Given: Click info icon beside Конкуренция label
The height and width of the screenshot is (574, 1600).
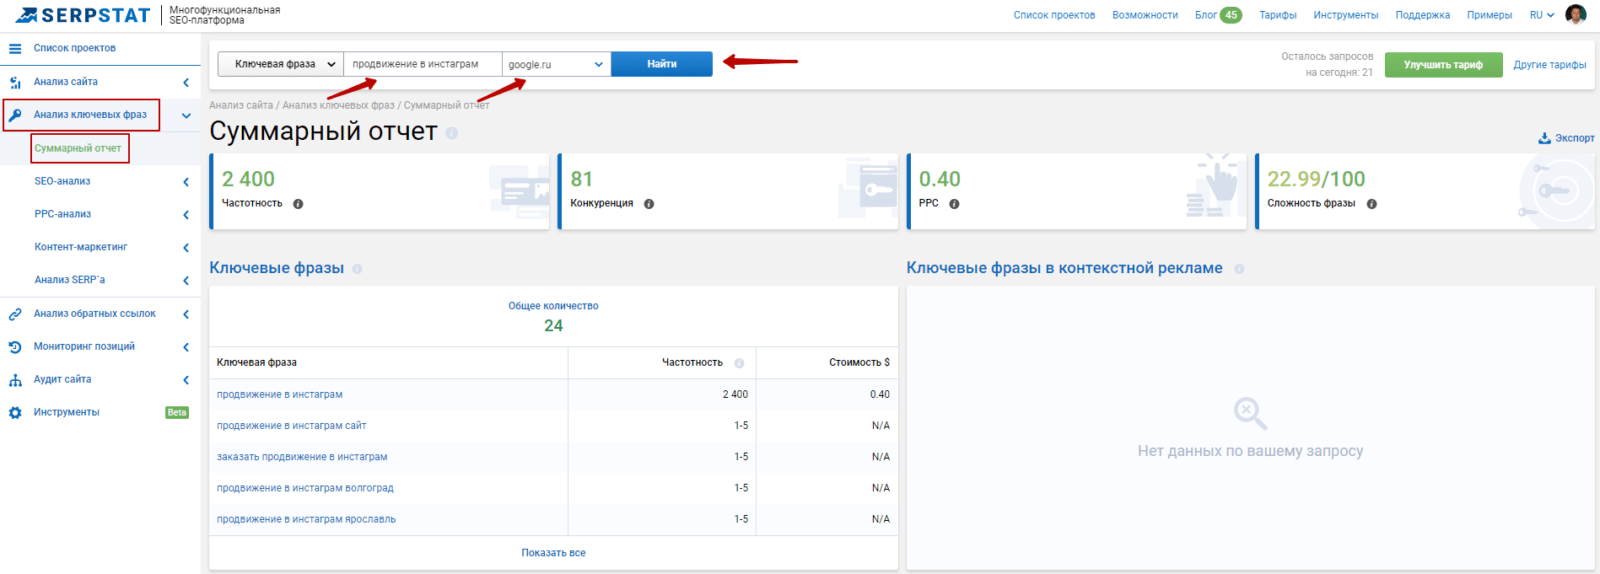Looking at the screenshot, I should pyautogui.click(x=649, y=204).
